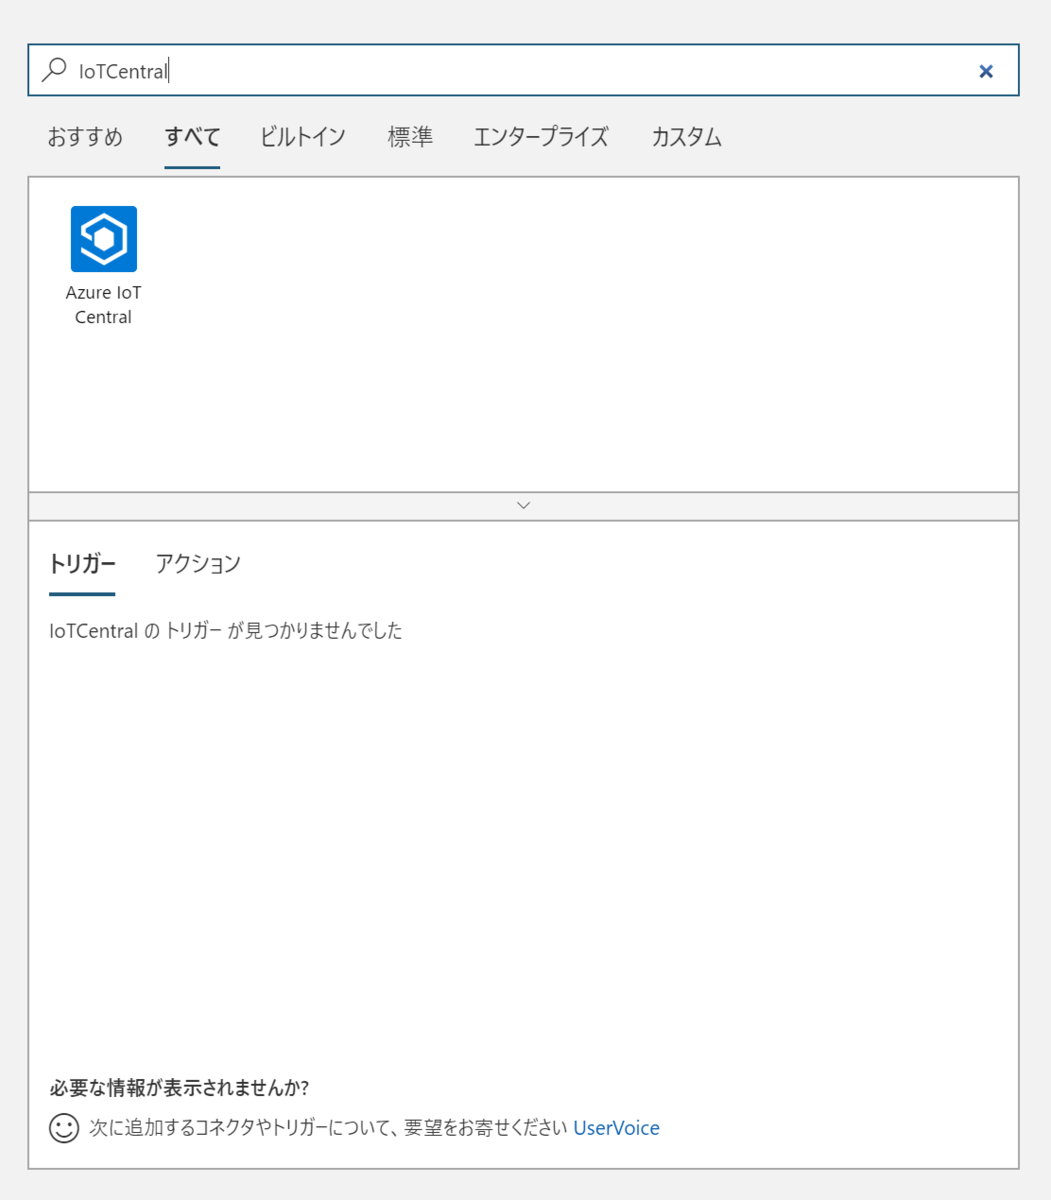This screenshot has height=1200, width=1051.
Task: Open the アクション tab
Action: (x=198, y=564)
